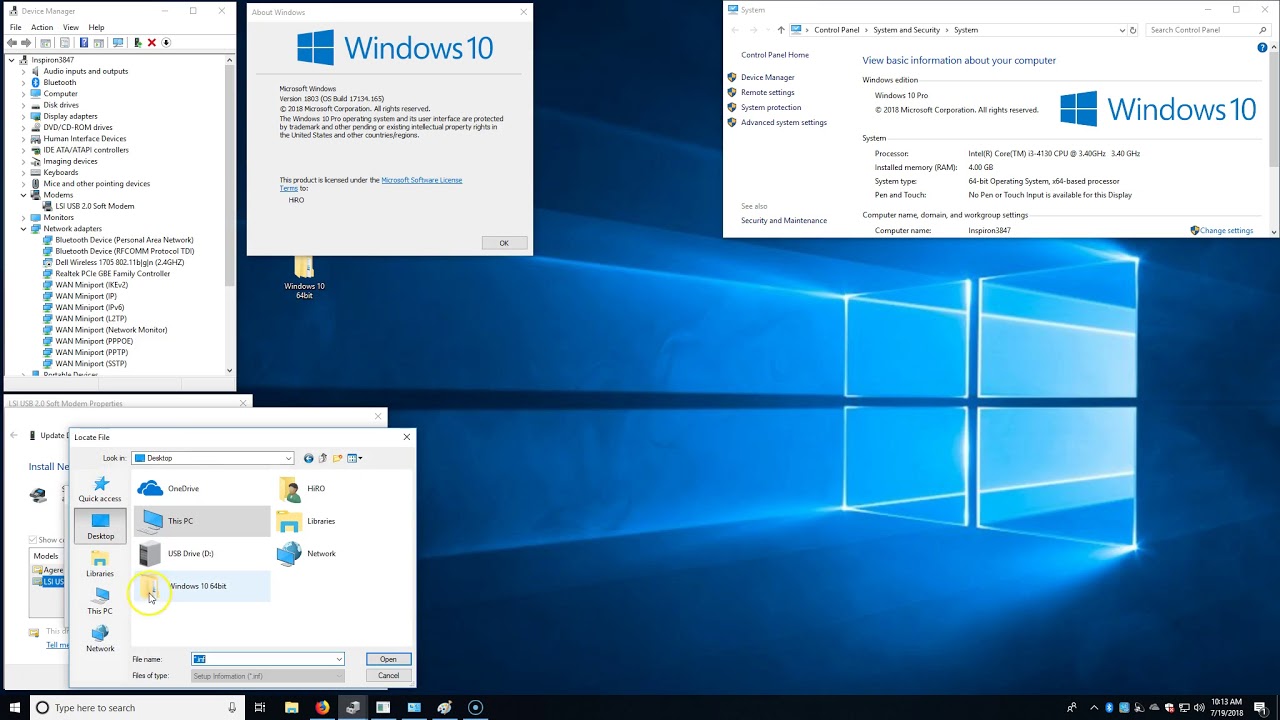Viewport: 1280px width, 720px height.
Task: Open the File name dropdown arrow
Action: click(339, 659)
